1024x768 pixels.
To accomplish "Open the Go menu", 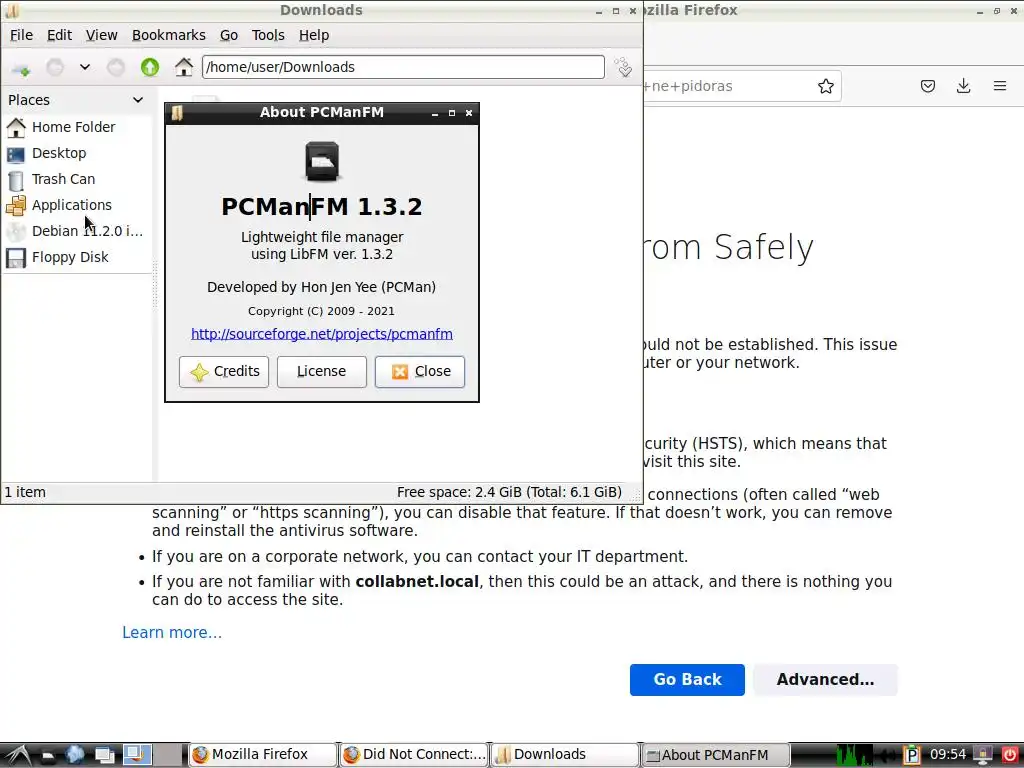I will [229, 35].
